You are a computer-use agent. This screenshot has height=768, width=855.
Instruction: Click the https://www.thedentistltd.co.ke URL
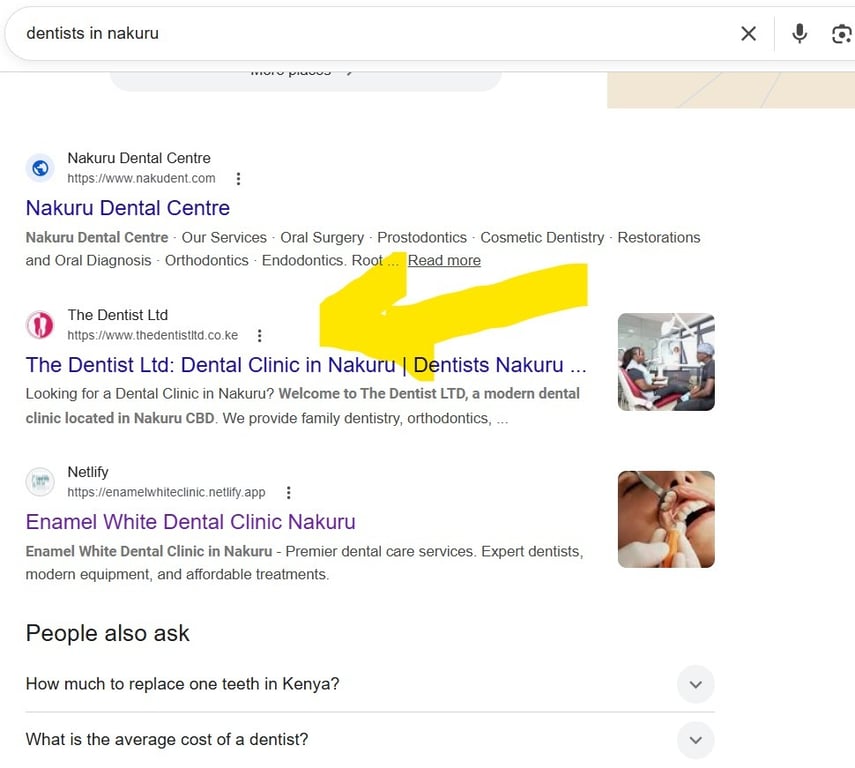pyautogui.click(x=153, y=335)
